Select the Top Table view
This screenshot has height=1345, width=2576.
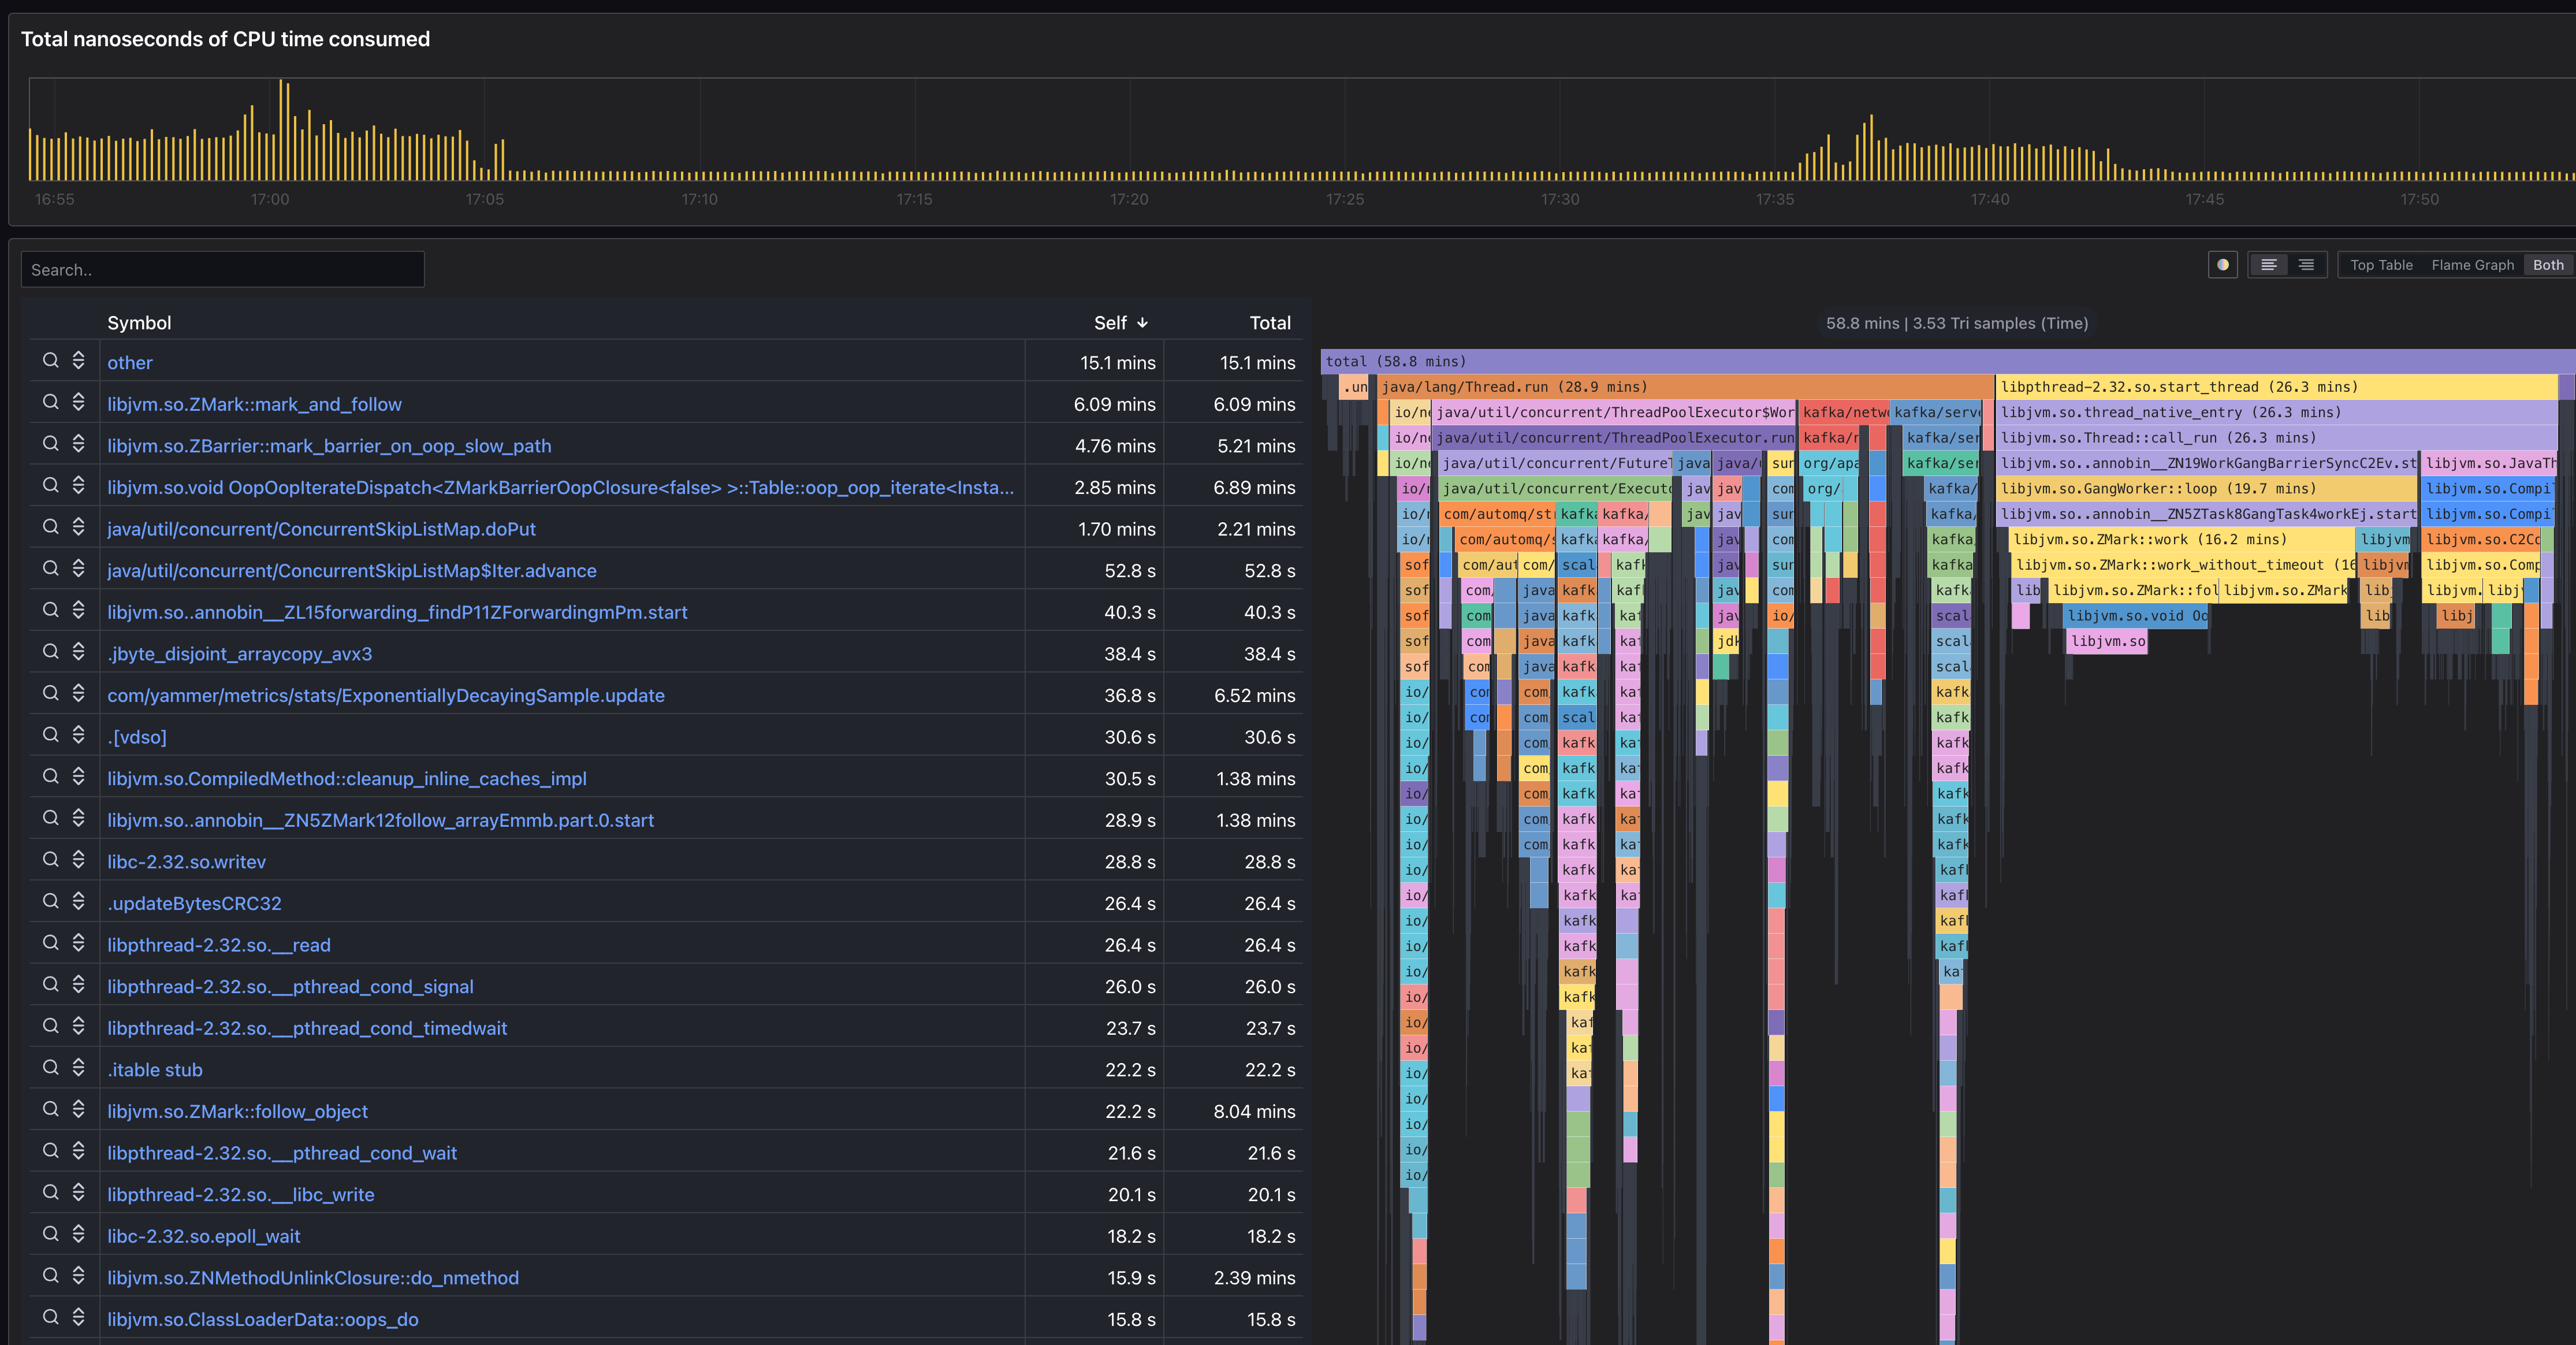2381,265
